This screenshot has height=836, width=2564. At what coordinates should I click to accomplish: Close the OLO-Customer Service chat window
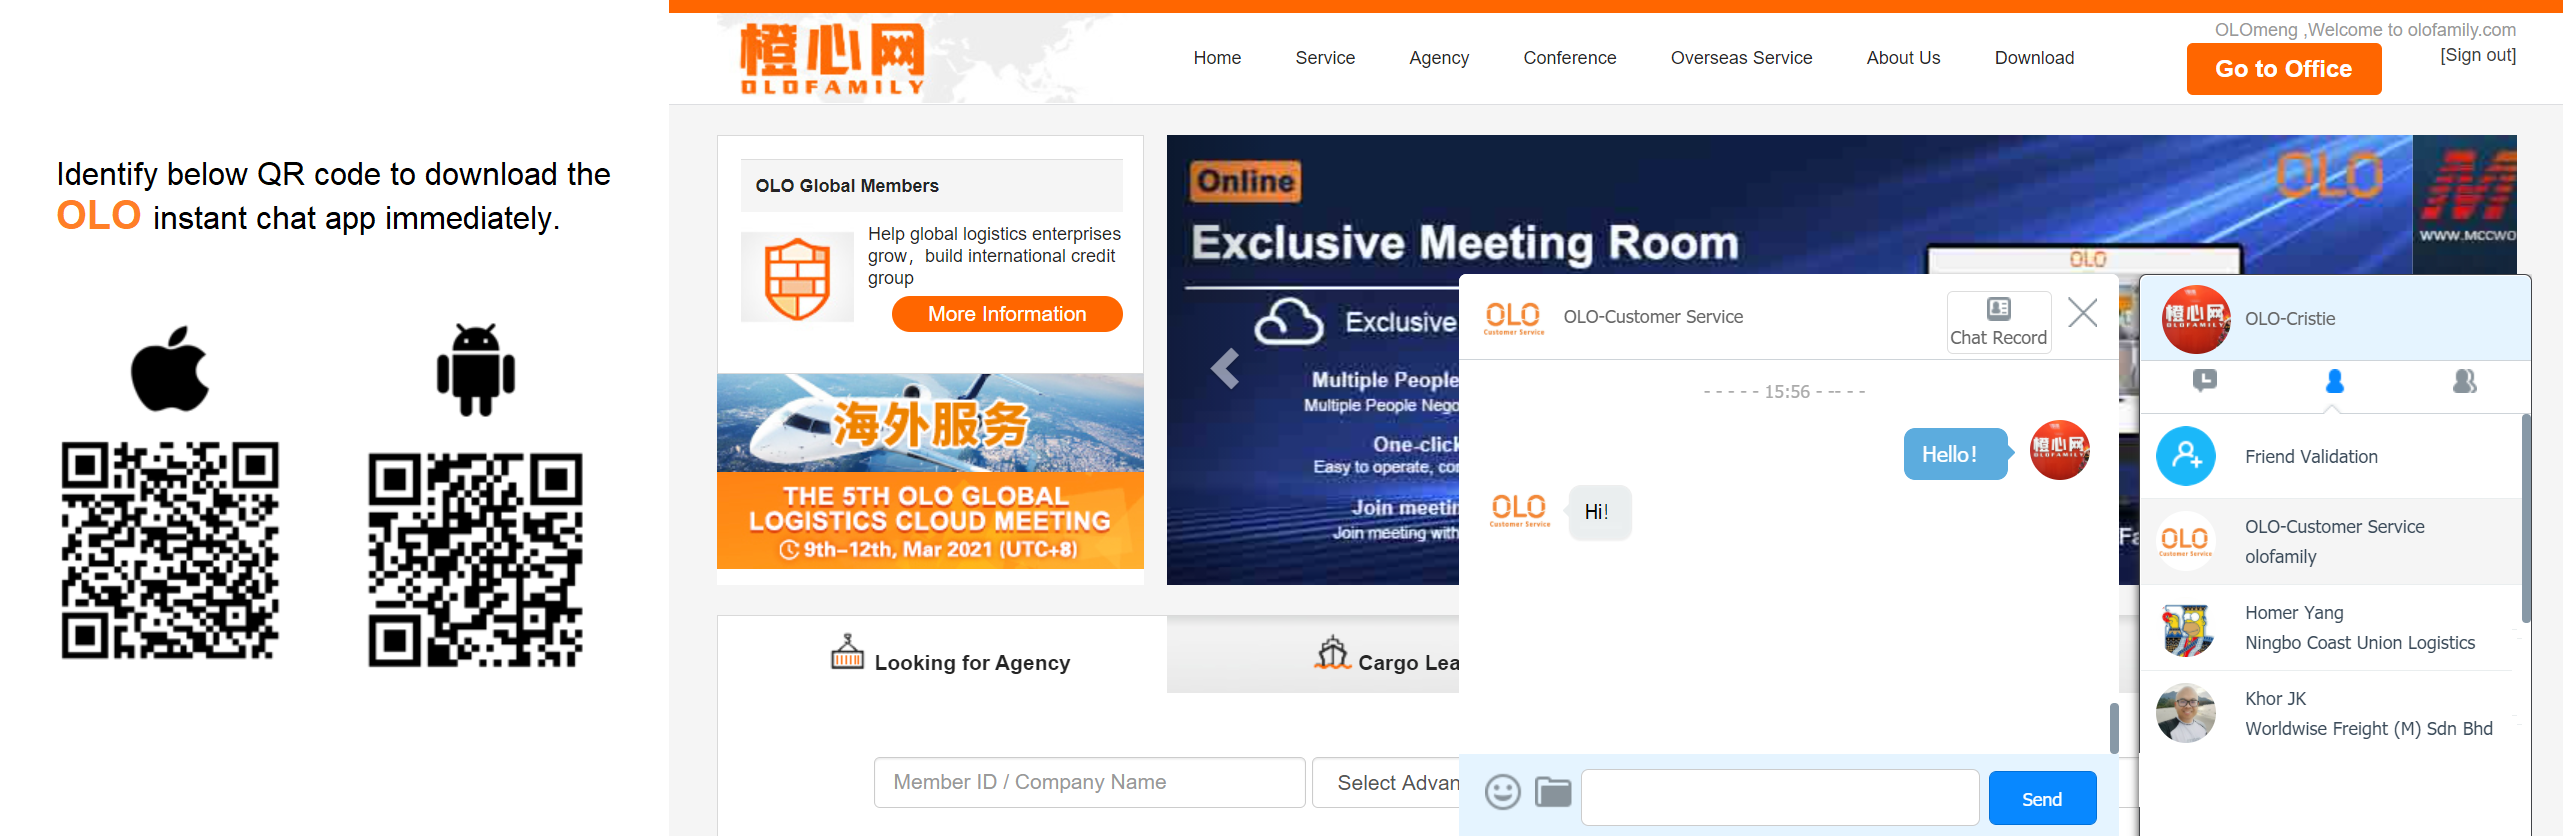click(x=2083, y=313)
